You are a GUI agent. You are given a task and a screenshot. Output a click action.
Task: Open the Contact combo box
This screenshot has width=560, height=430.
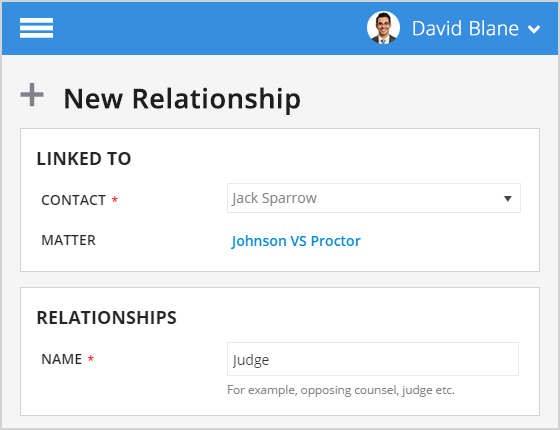[374, 198]
